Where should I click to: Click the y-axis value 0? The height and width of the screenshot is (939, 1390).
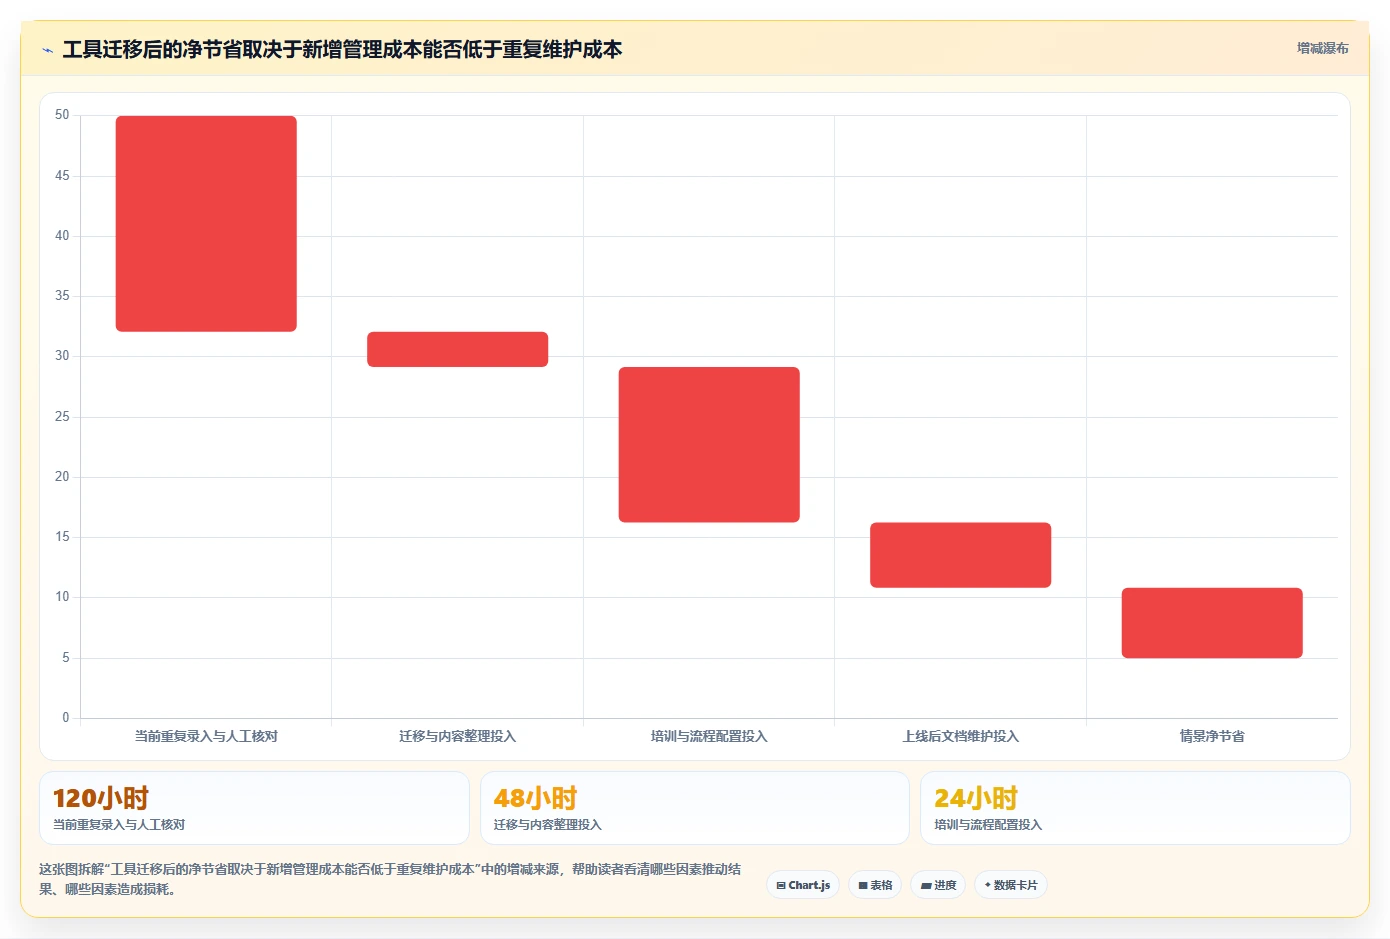point(66,717)
